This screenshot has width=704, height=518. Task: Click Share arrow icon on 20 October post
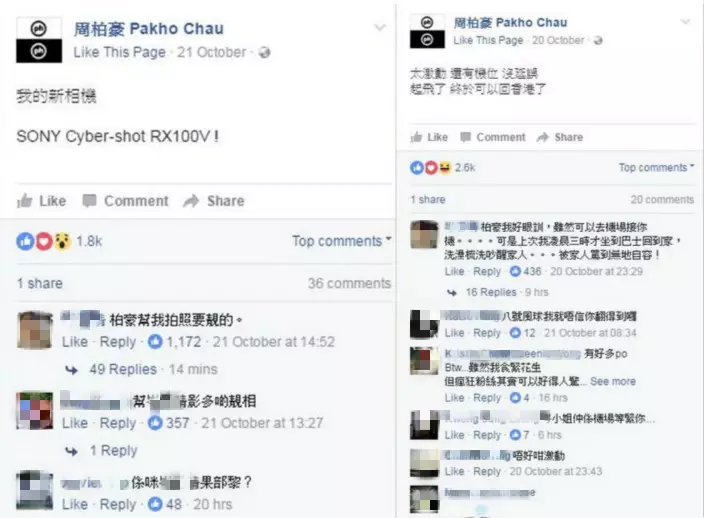543,137
